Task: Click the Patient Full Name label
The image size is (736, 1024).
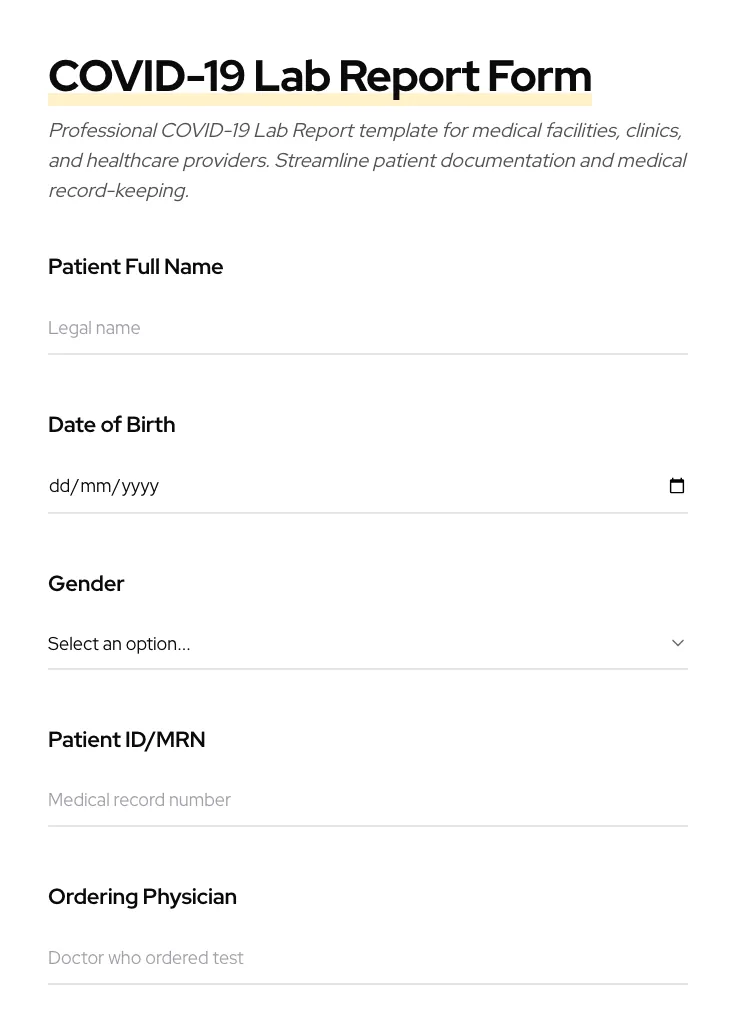Action: tap(135, 266)
